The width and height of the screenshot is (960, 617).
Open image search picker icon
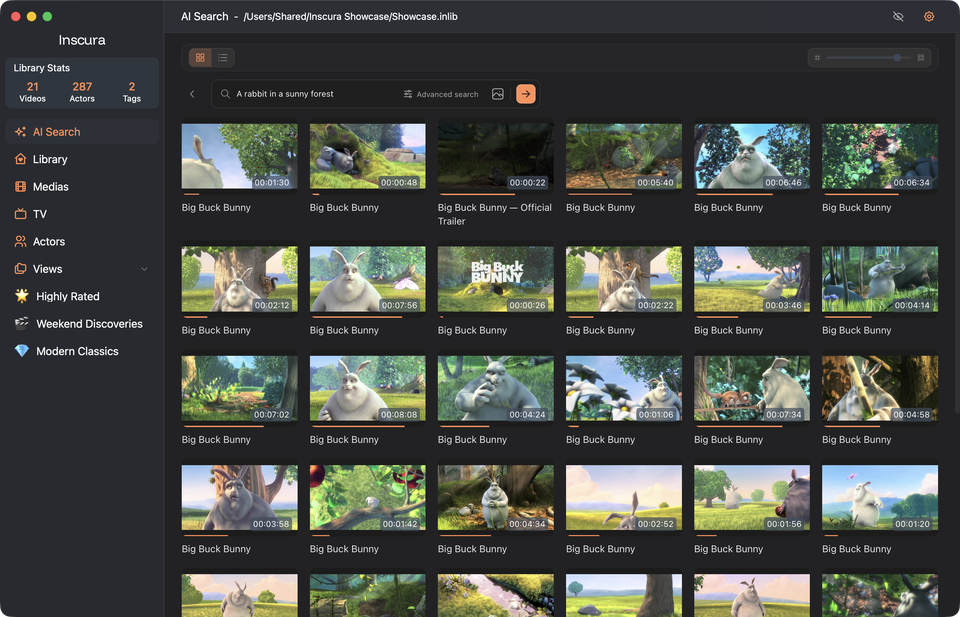tap(498, 94)
